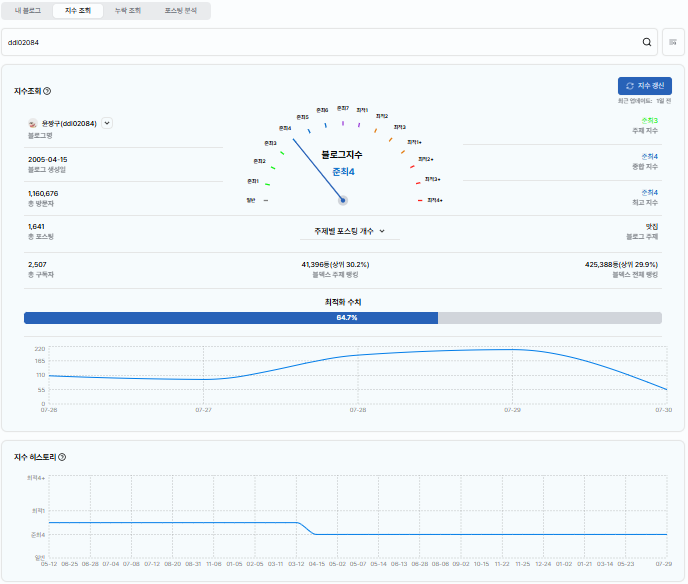Screen dimensions: 688x584
Task: Click the magnifier search icon
Action: (x=647, y=42)
